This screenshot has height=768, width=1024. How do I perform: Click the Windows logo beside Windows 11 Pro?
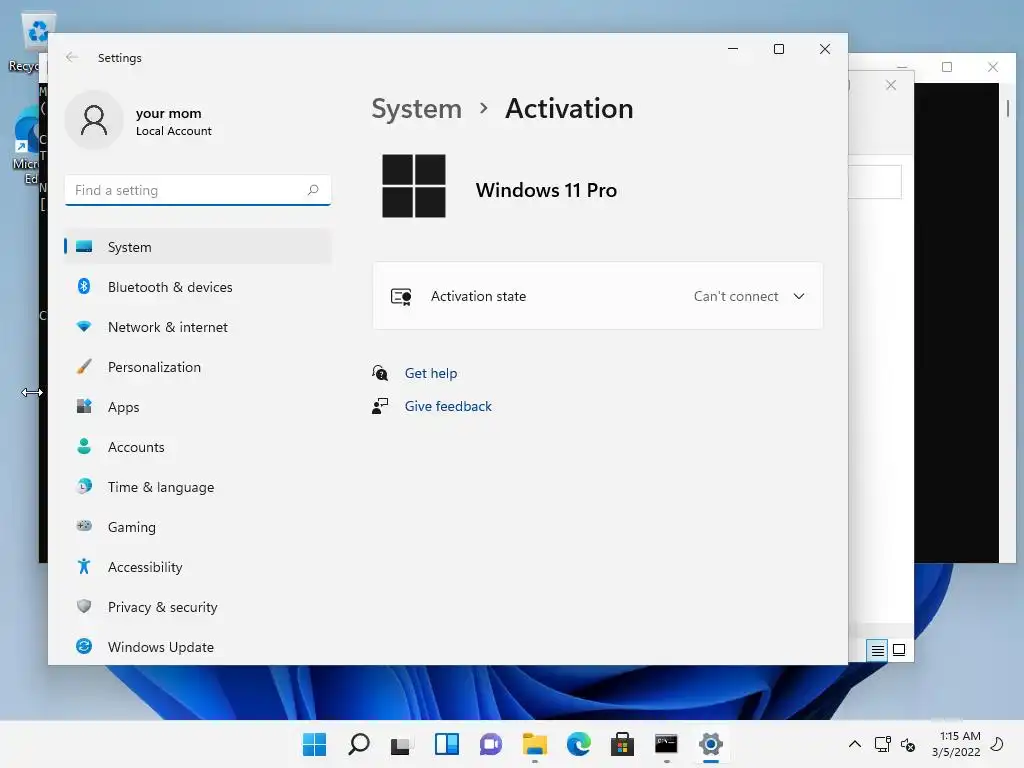(414, 186)
